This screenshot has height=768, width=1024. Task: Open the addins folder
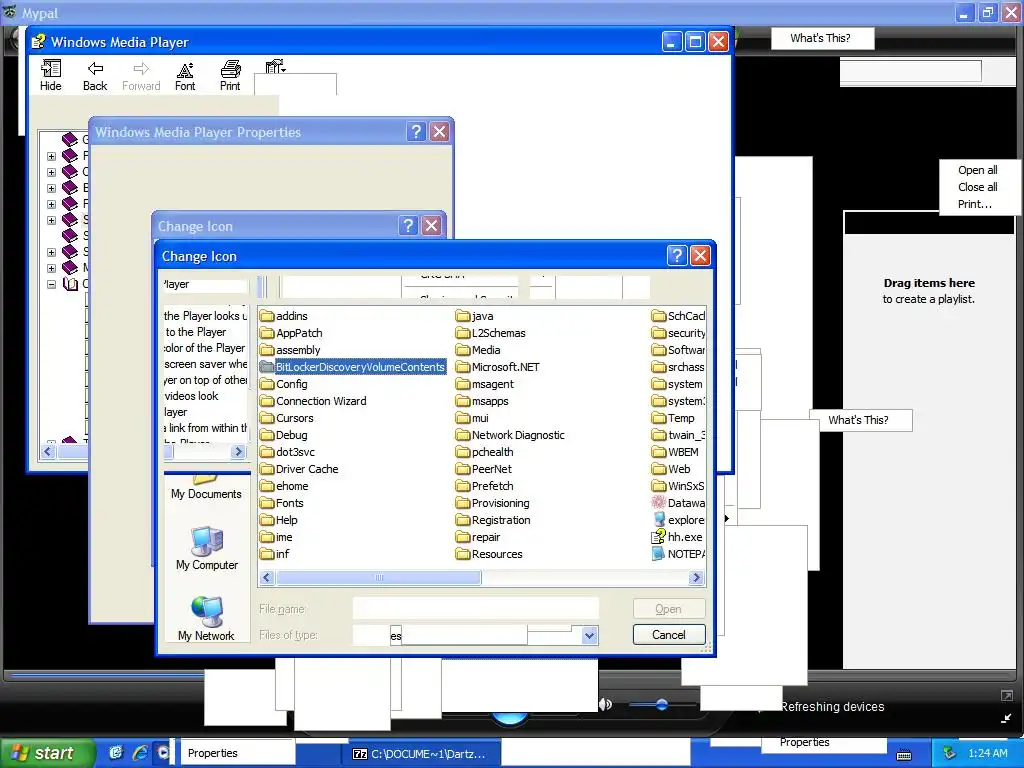click(x=283, y=316)
